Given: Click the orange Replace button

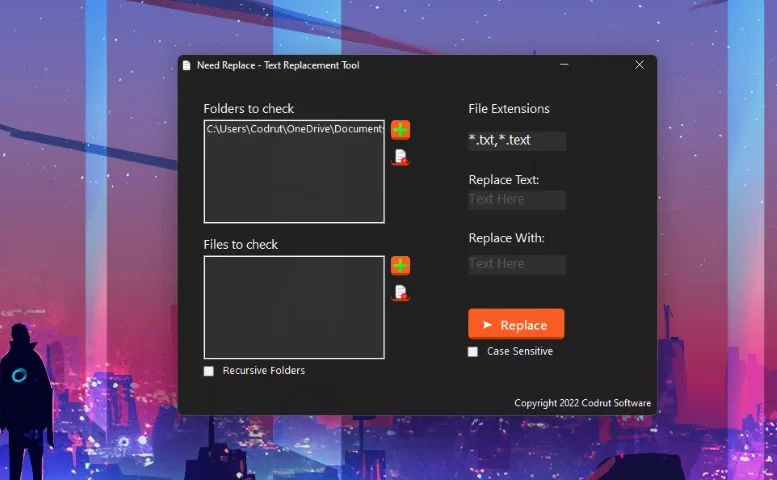Looking at the screenshot, I should [x=516, y=324].
